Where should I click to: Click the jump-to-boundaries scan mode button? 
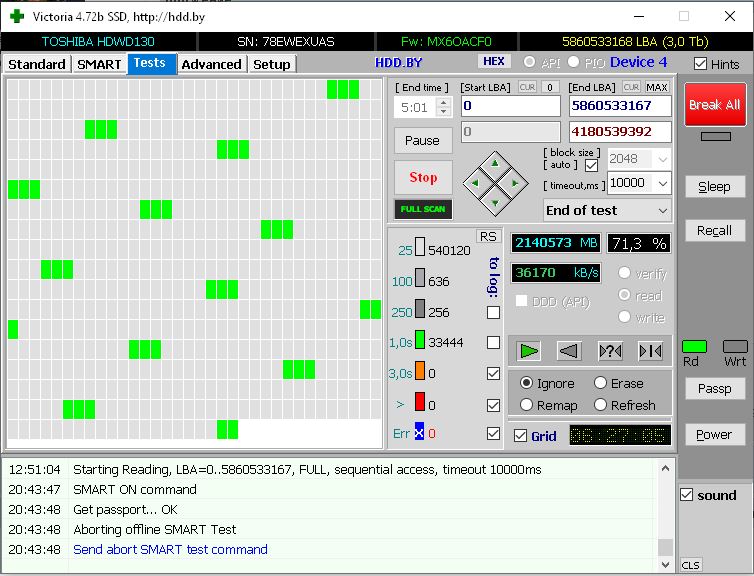(650, 351)
